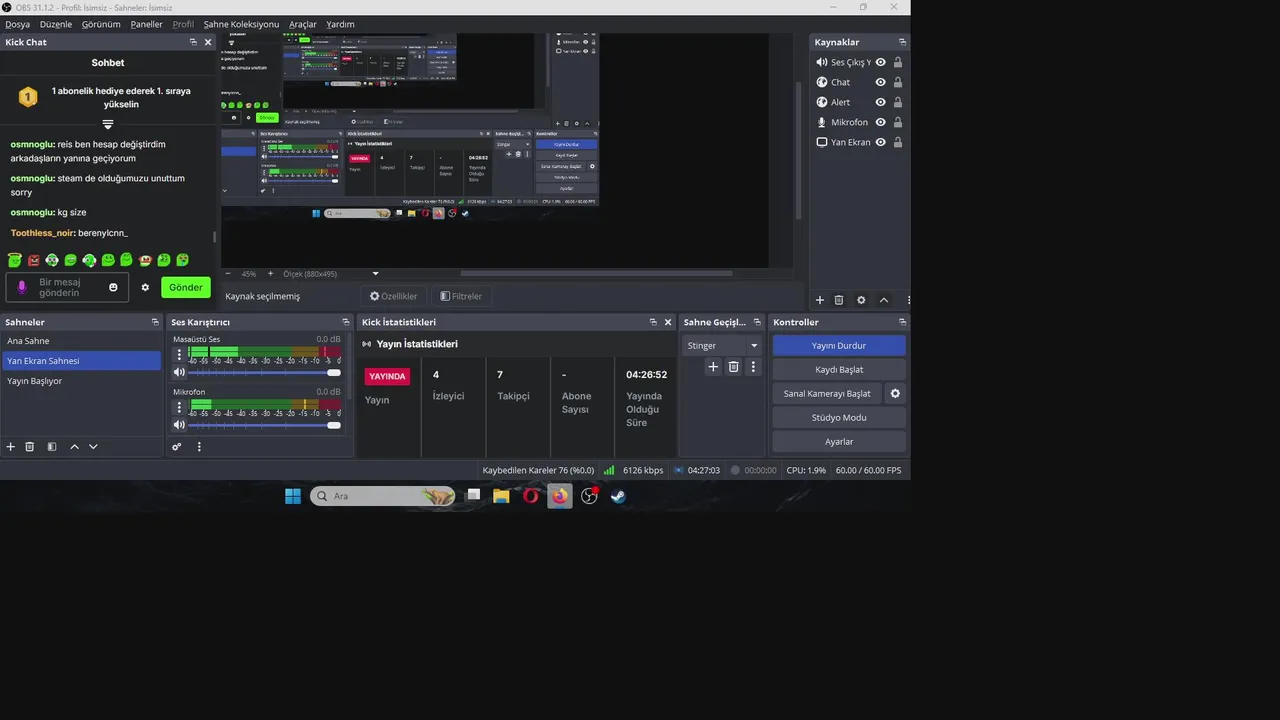Undock the Kaynaklar panel
The height and width of the screenshot is (720, 1280).
click(902, 42)
